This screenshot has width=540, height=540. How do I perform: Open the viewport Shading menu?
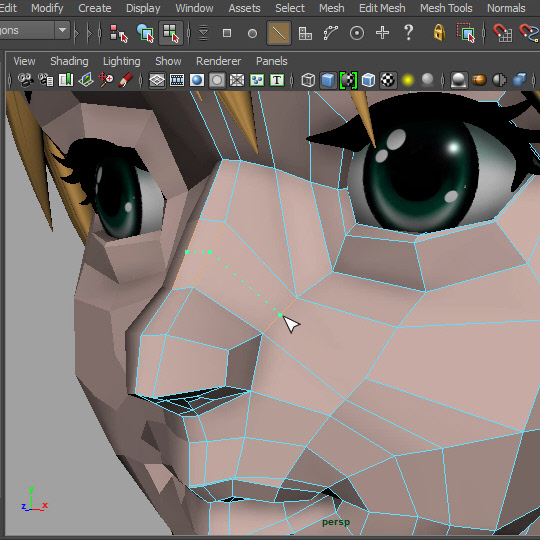pyautogui.click(x=69, y=61)
